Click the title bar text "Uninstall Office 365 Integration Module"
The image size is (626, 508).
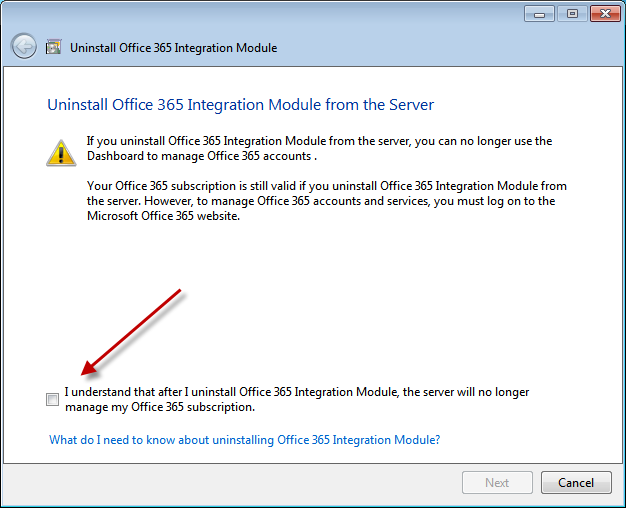point(174,47)
